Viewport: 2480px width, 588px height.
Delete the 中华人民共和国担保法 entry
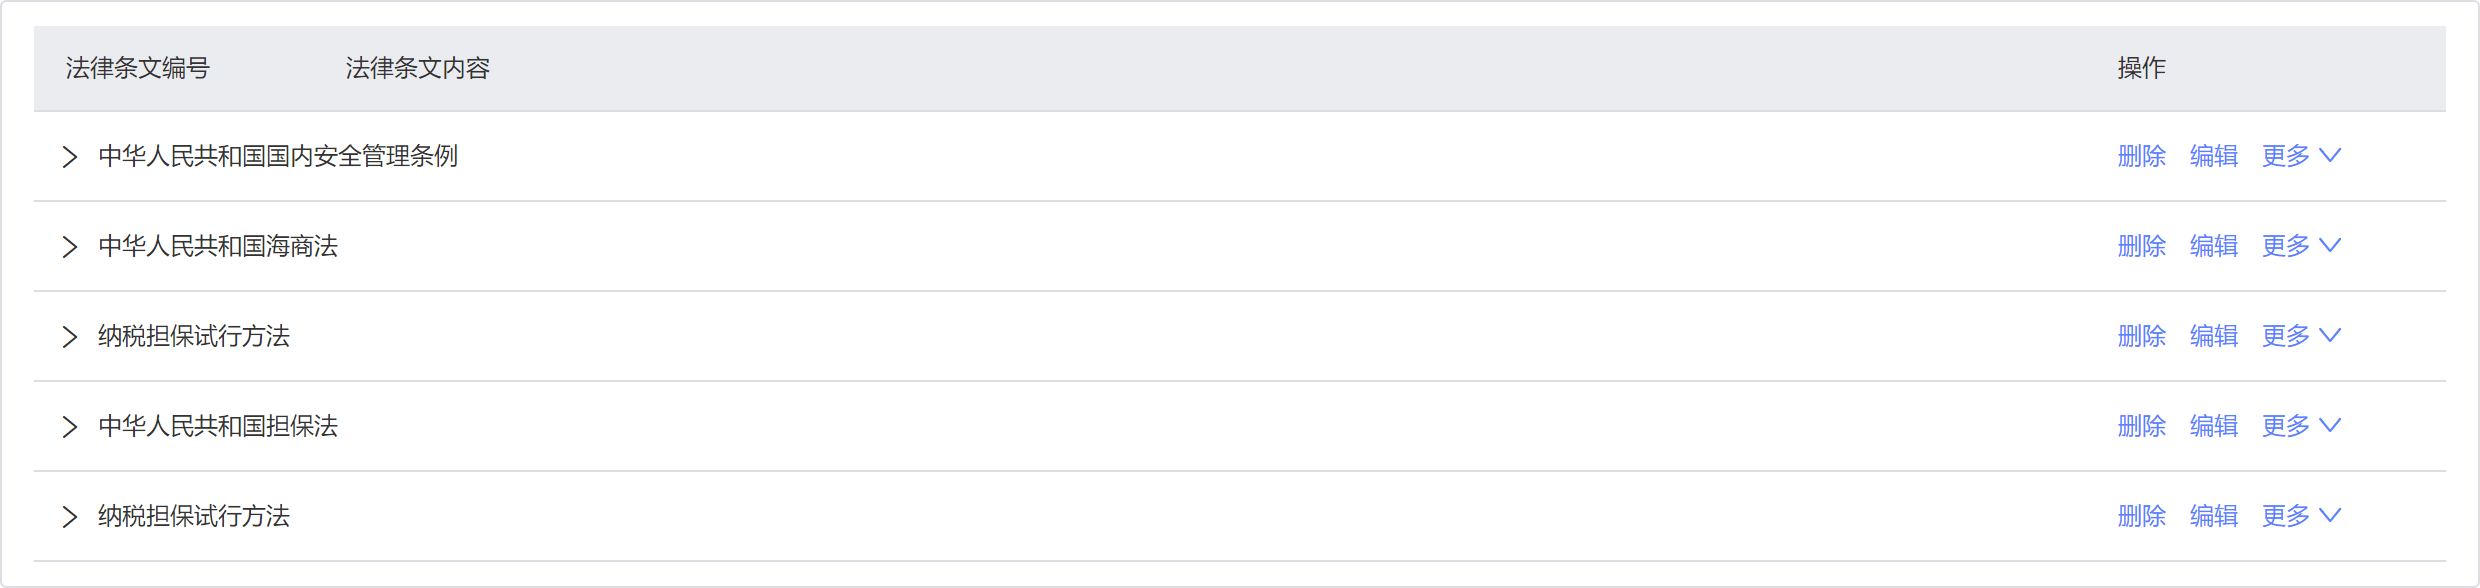(2141, 426)
